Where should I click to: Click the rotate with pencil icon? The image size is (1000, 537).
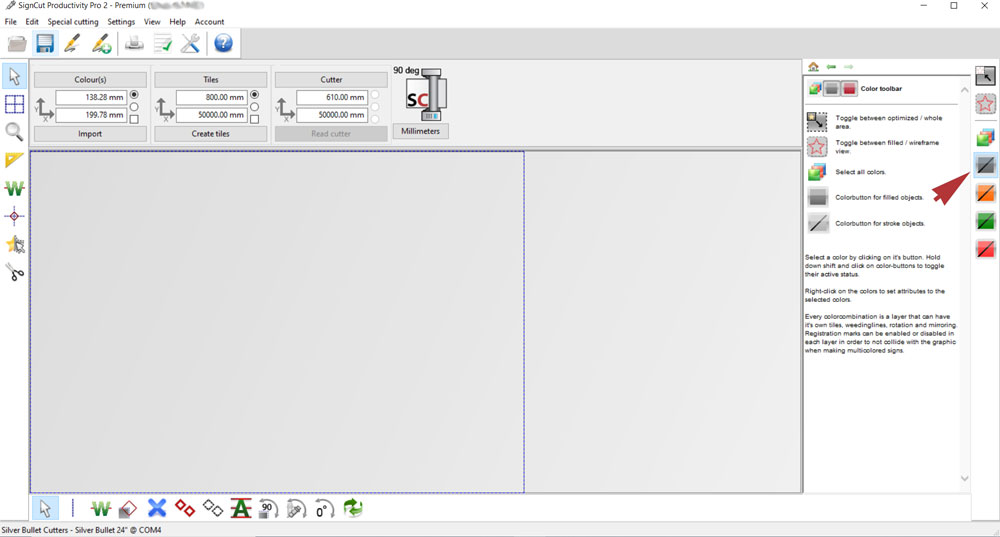297,509
